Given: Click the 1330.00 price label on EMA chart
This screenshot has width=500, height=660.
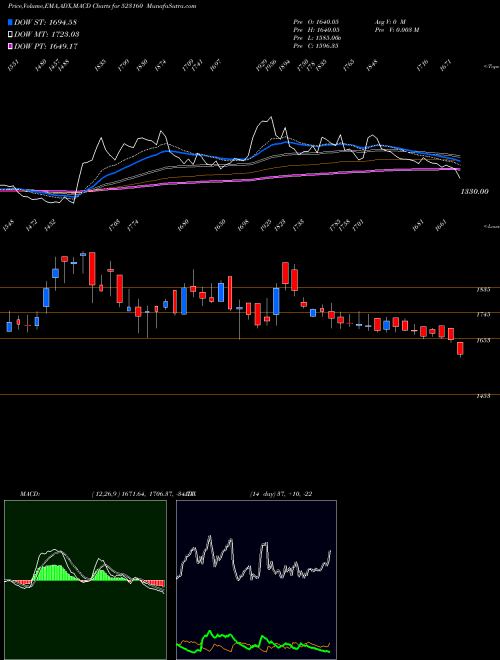Looking at the screenshot, I should 474,192.
